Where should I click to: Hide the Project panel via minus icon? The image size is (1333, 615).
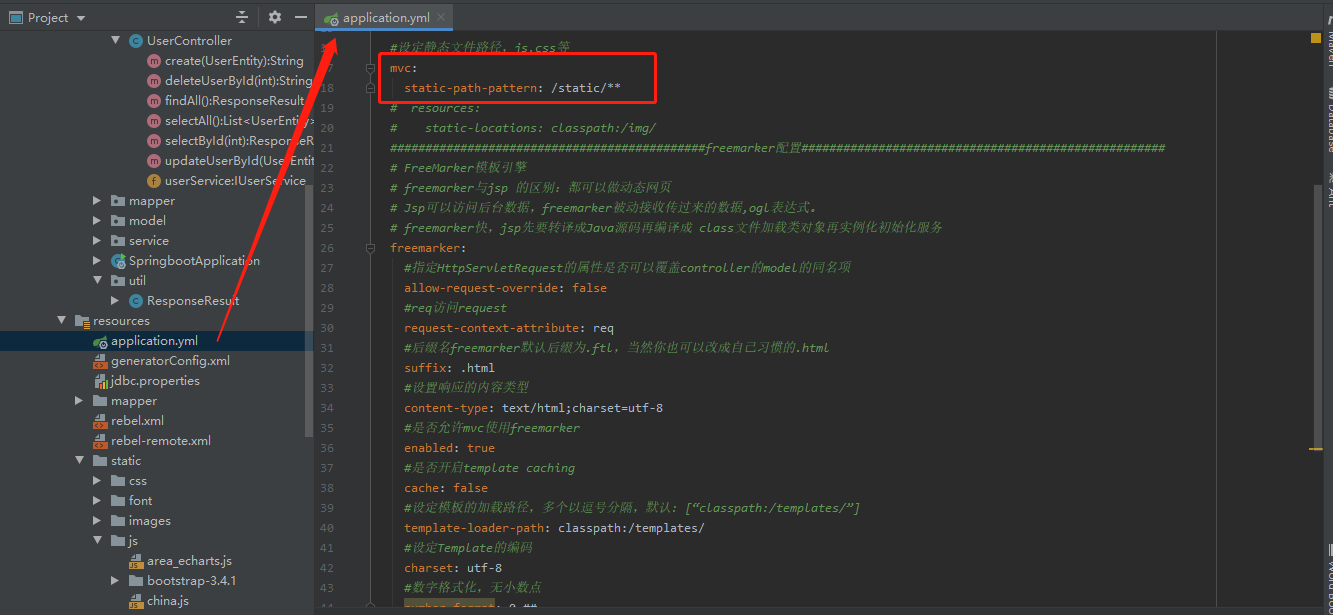click(x=301, y=16)
